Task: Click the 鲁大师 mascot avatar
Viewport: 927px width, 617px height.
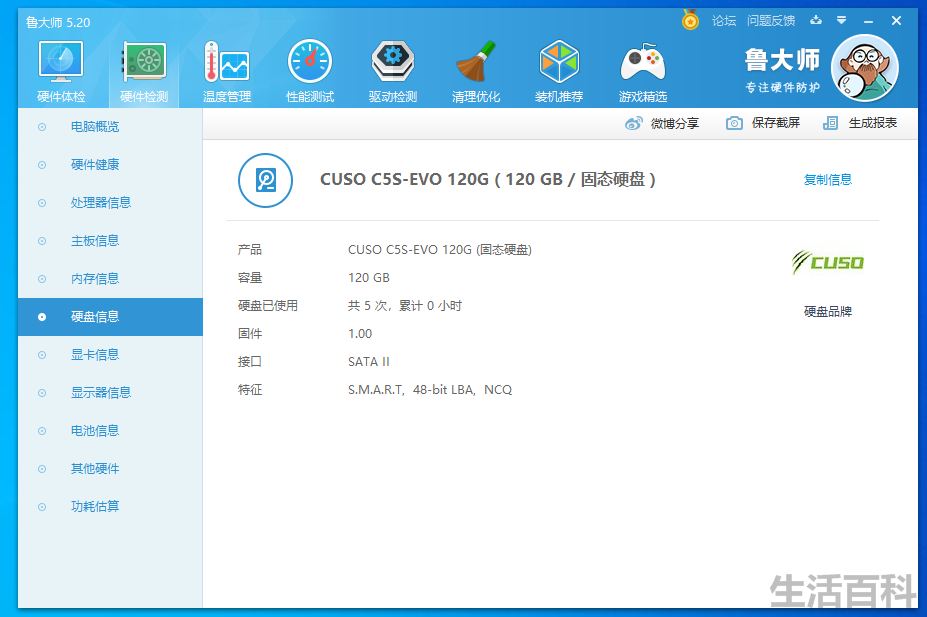Action: pos(864,67)
